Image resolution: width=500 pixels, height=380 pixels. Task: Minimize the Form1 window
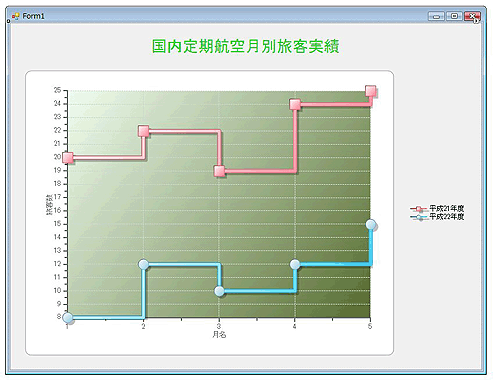tap(436, 16)
